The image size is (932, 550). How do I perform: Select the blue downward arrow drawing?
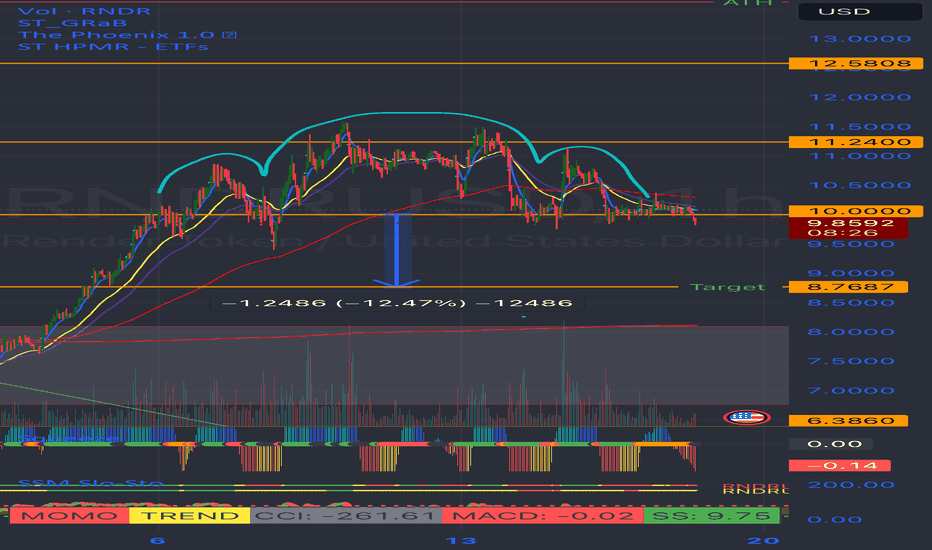click(397, 250)
